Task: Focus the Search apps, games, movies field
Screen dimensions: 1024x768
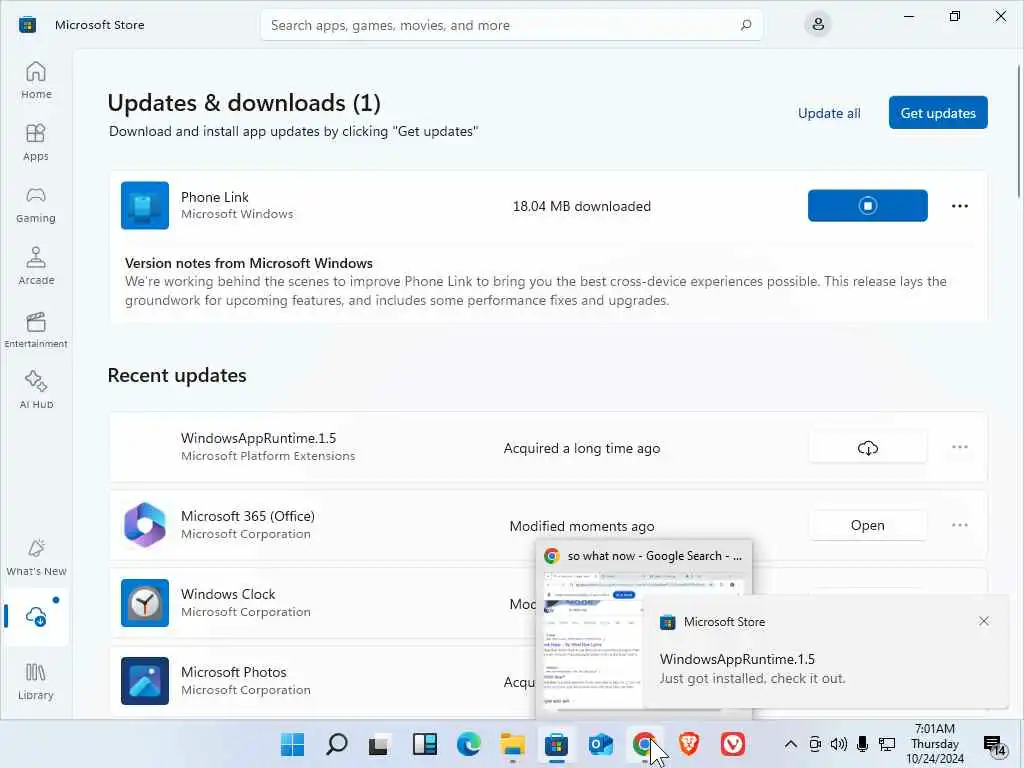Action: tap(511, 25)
